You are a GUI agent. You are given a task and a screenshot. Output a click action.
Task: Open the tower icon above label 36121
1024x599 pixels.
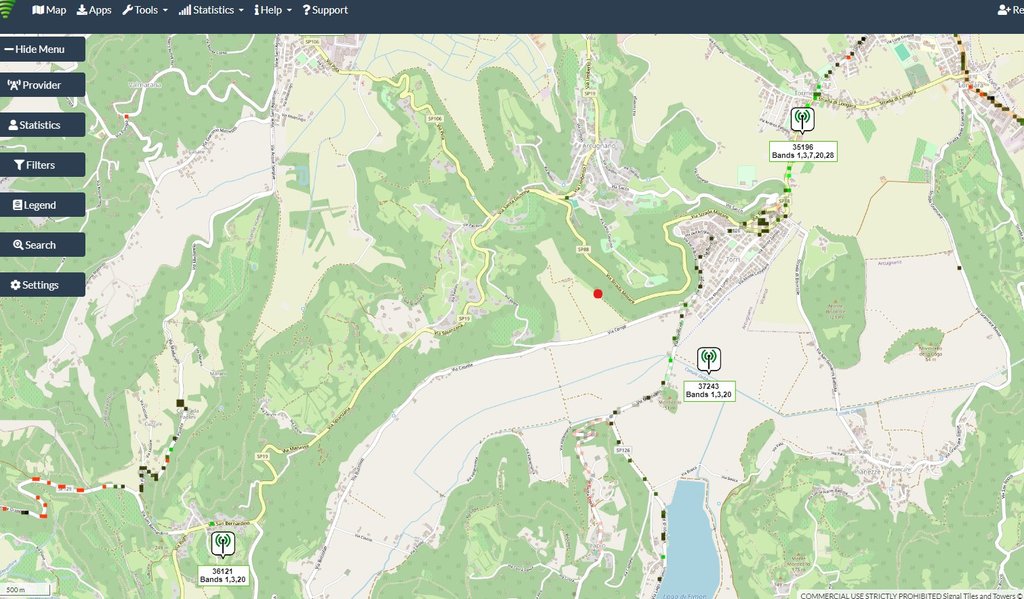tap(223, 543)
